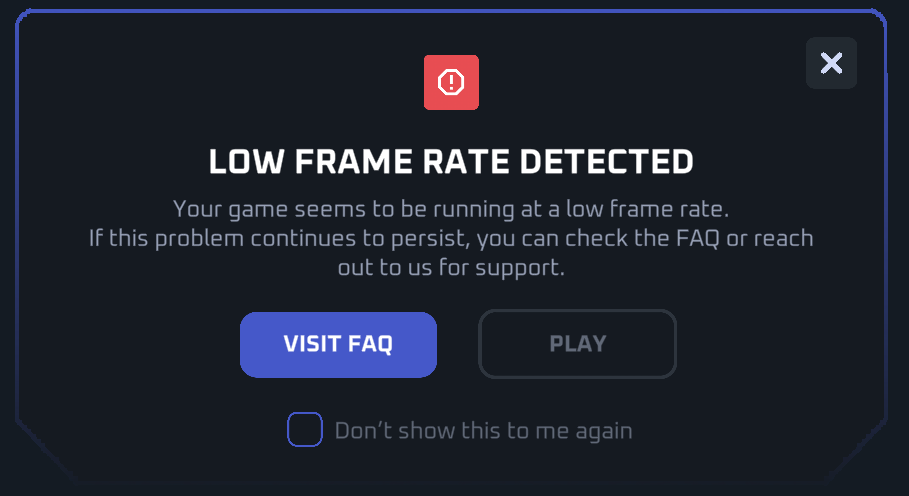Enable the Don't show this again checkbox

305,429
